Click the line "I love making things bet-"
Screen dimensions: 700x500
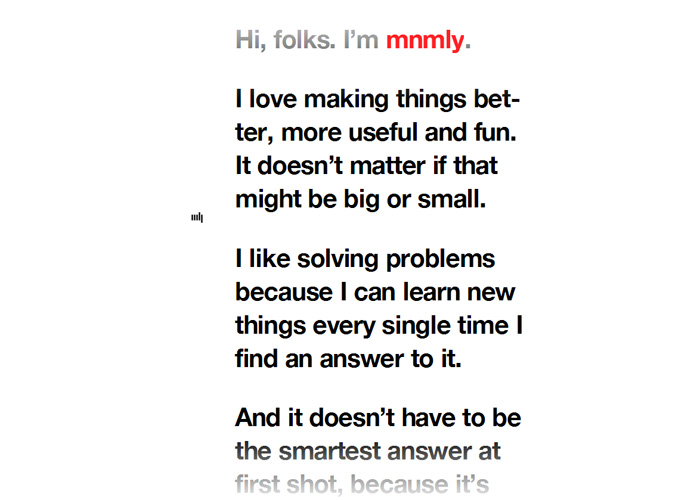click(378, 99)
